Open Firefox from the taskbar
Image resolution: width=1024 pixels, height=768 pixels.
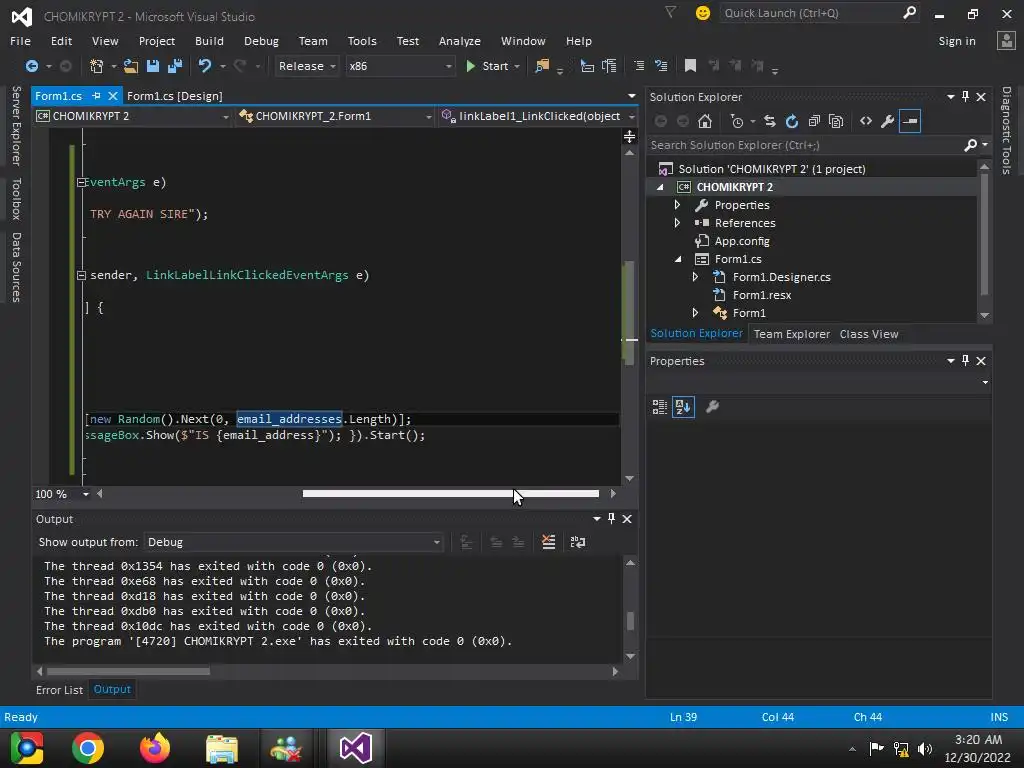coord(155,748)
